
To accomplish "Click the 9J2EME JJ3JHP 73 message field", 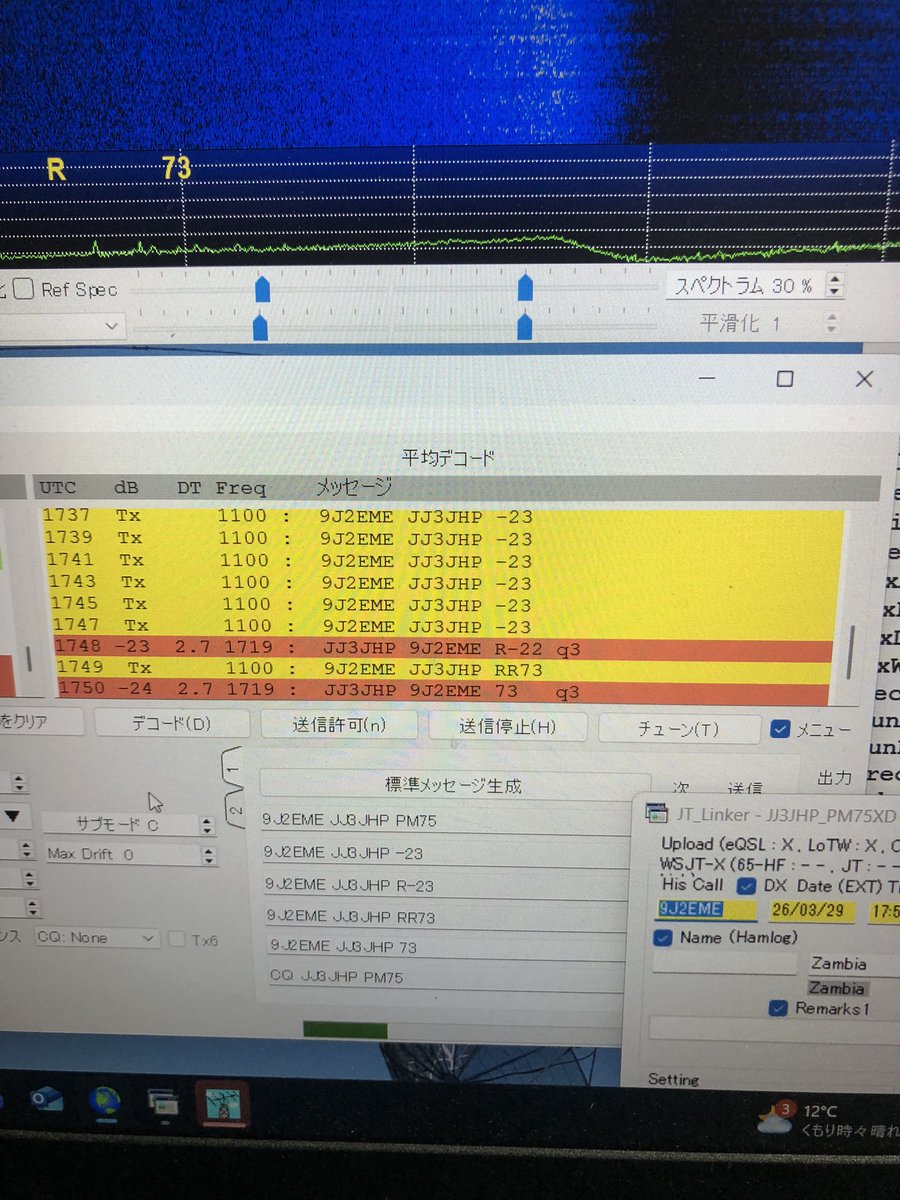I will tap(448, 946).
